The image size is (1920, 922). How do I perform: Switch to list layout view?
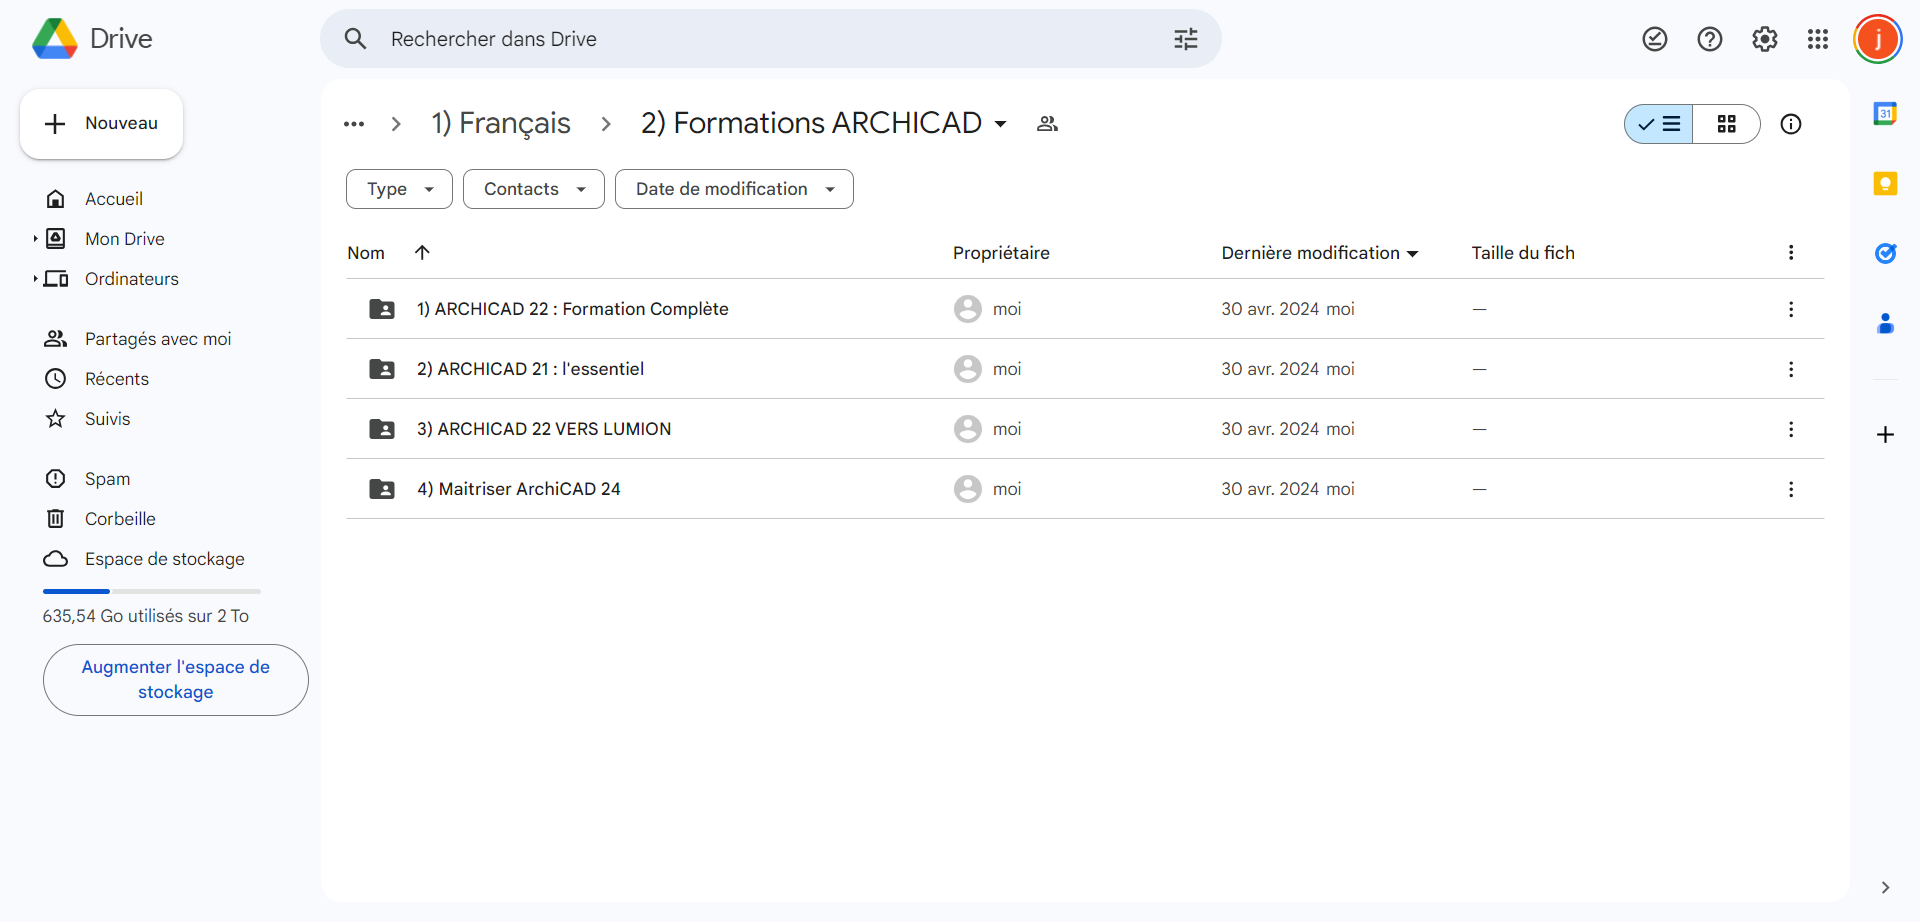point(1659,124)
